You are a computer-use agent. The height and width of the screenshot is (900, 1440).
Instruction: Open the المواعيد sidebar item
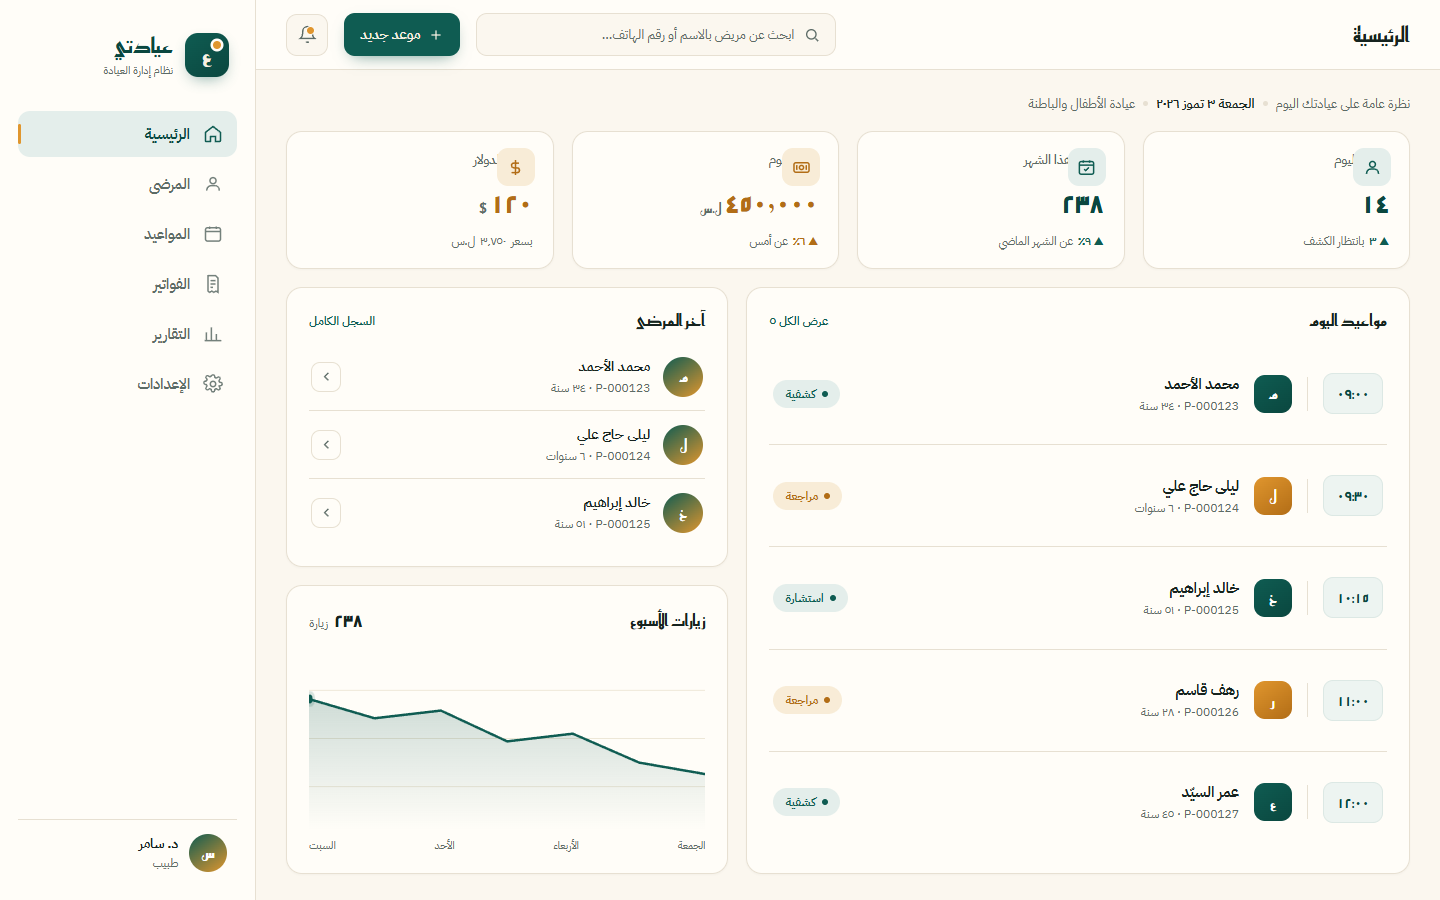click(x=128, y=234)
